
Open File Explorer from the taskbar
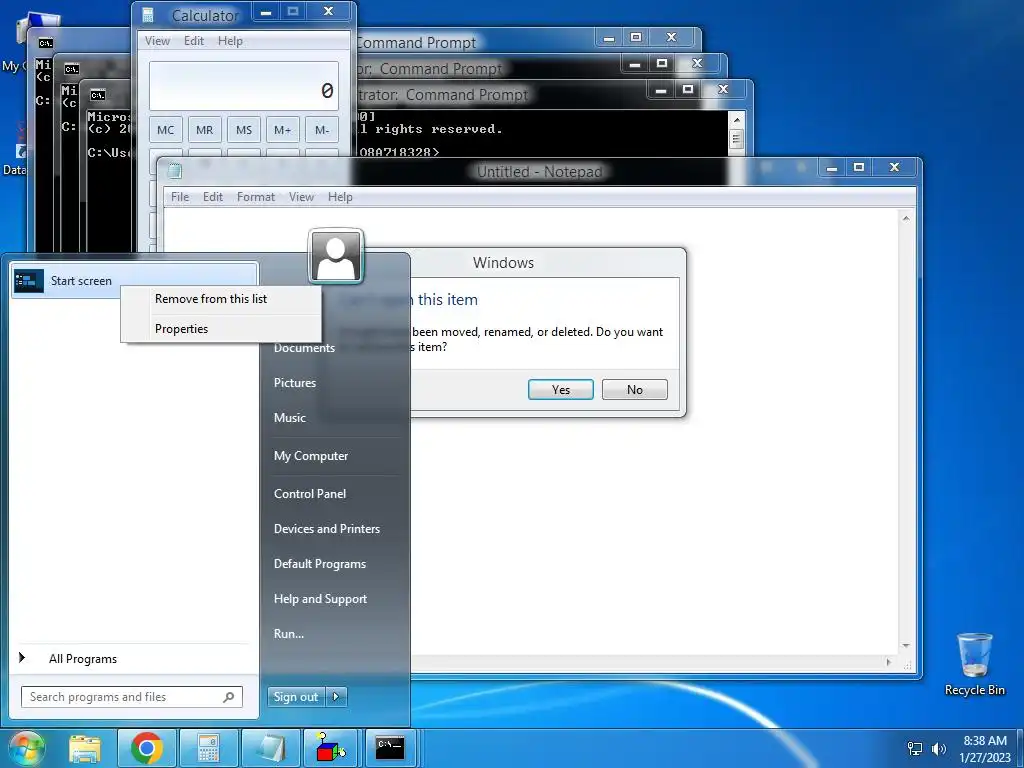click(x=85, y=748)
